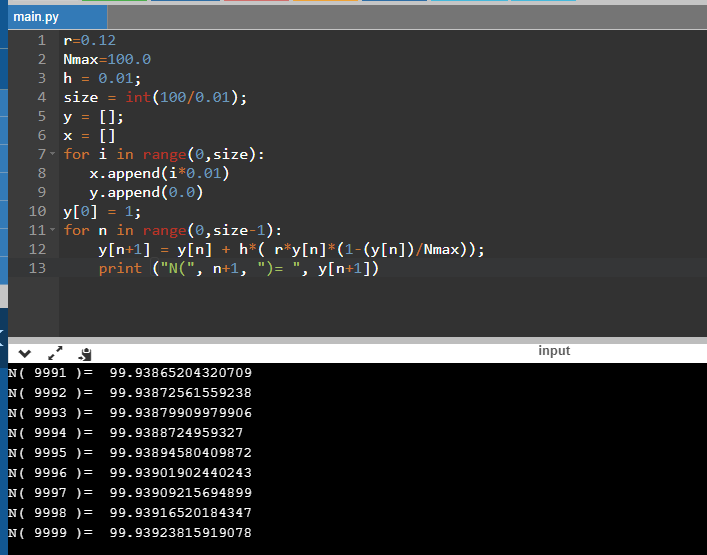Click the N( 9993 ) output row
This screenshot has width=707, height=555.
point(130,413)
